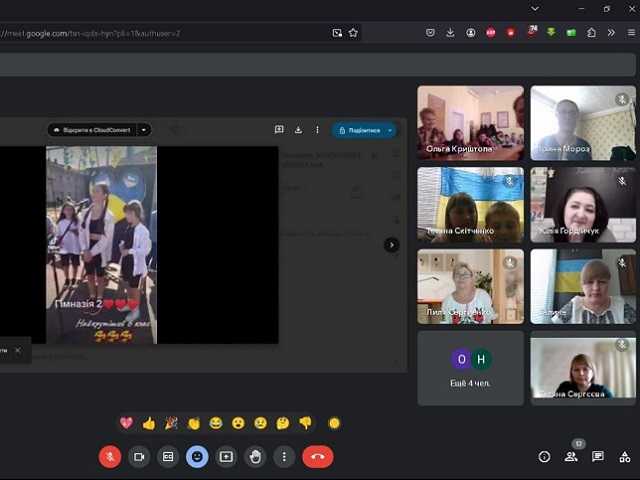640x480 pixels.
Task: Click the emoji reactions button
Action: (x=197, y=456)
